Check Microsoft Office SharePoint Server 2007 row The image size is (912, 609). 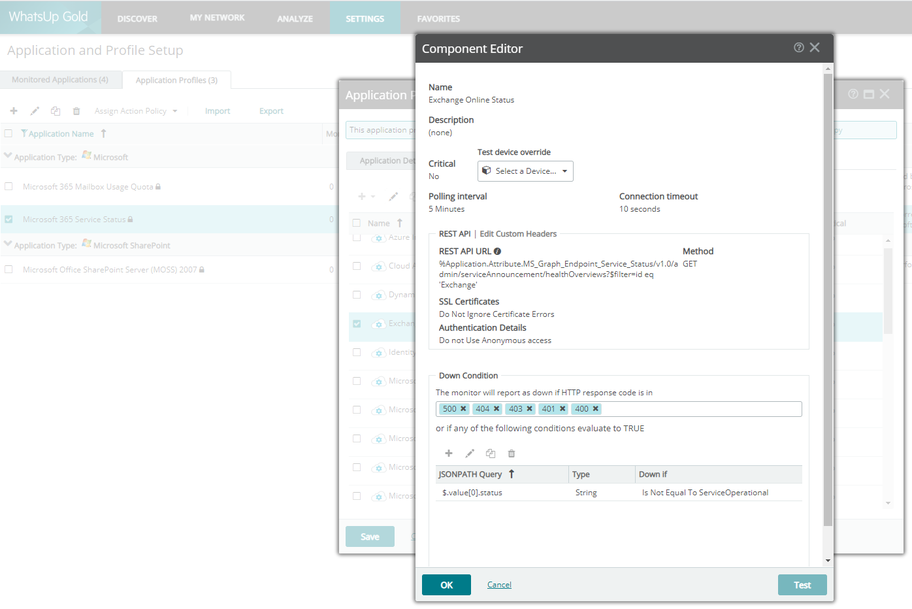8,269
